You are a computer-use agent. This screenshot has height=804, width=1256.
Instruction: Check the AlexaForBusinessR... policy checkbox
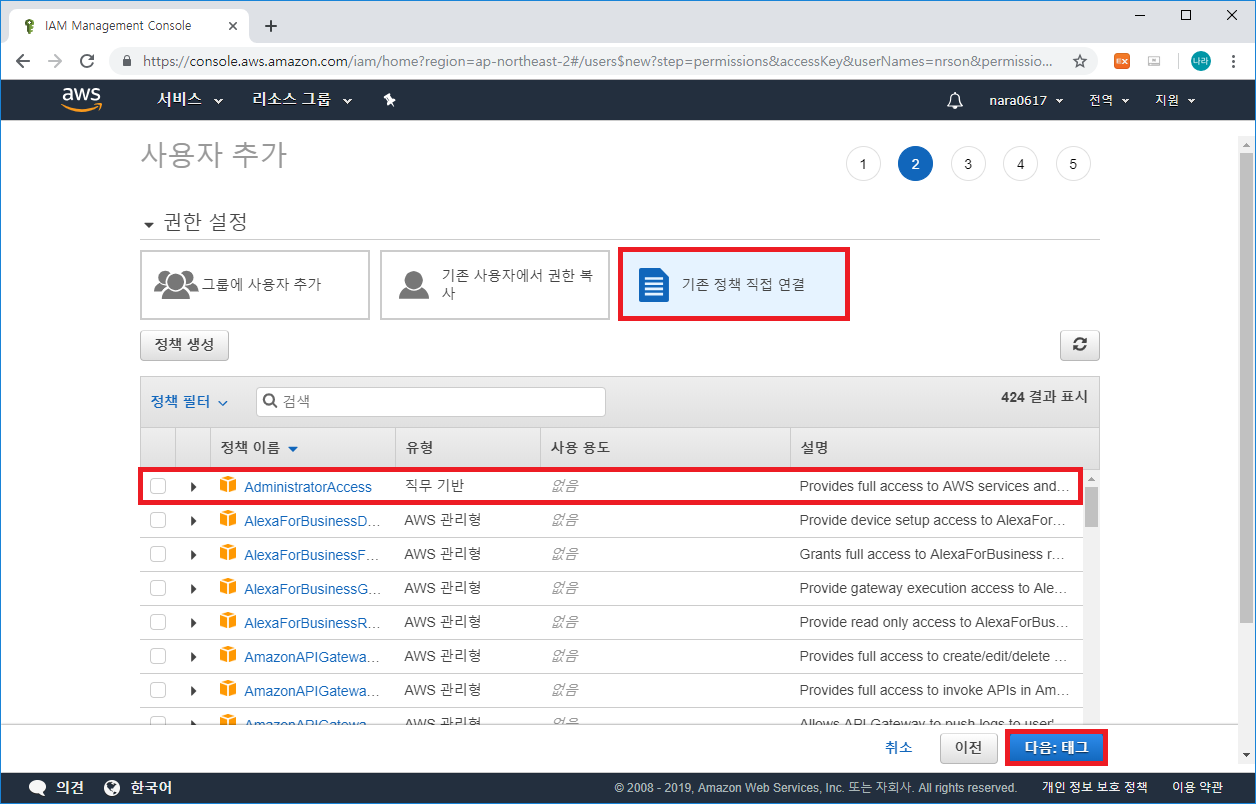point(158,622)
